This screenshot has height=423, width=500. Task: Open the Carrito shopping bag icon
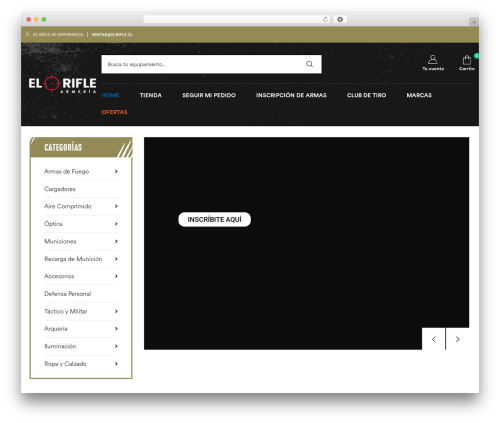(x=467, y=63)
